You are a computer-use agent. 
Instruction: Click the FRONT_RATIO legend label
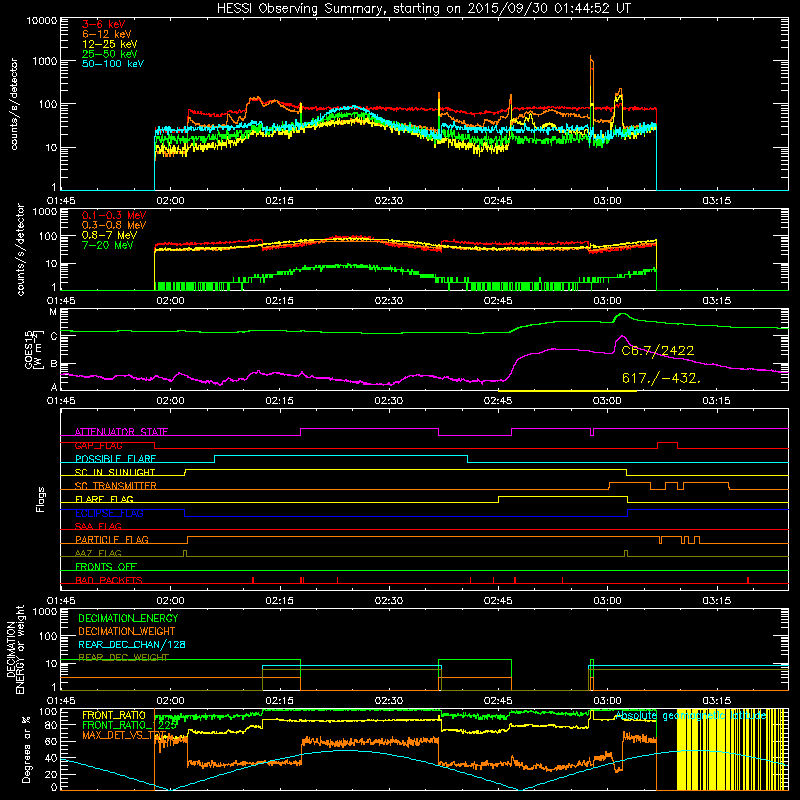click(x=113, y=715)
